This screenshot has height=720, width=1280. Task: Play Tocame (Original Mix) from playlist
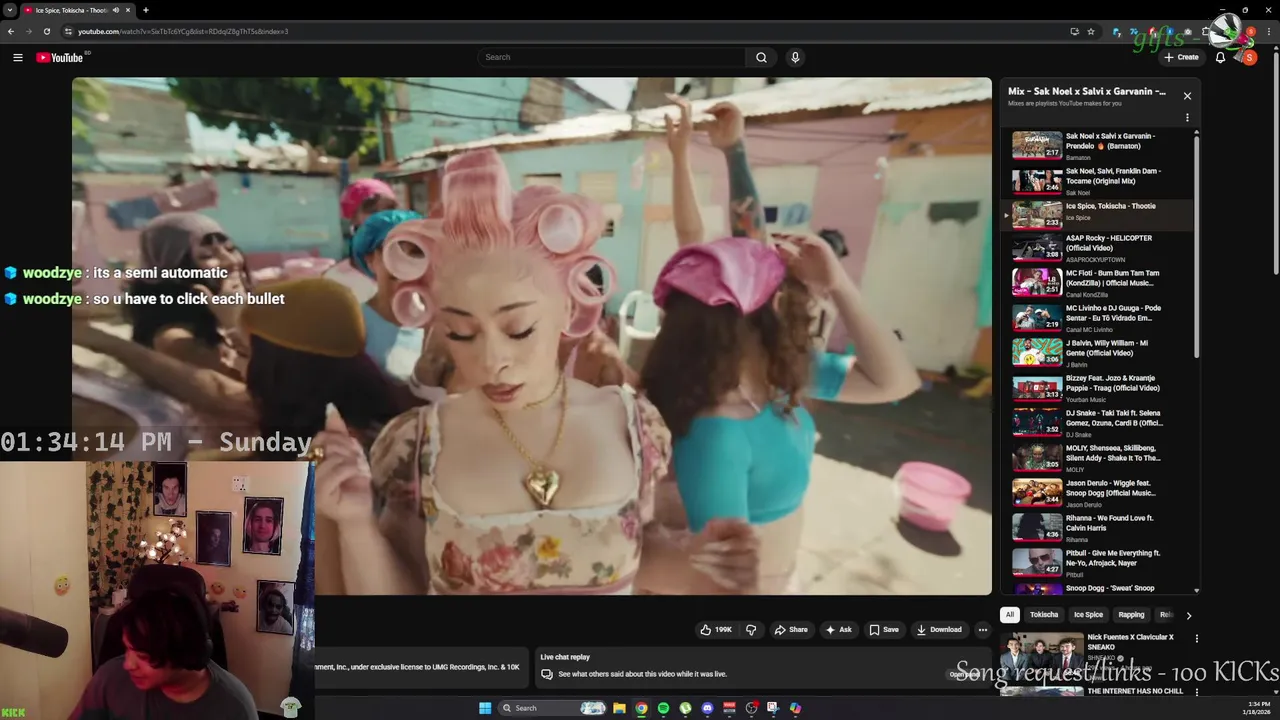coord(1097,181)
